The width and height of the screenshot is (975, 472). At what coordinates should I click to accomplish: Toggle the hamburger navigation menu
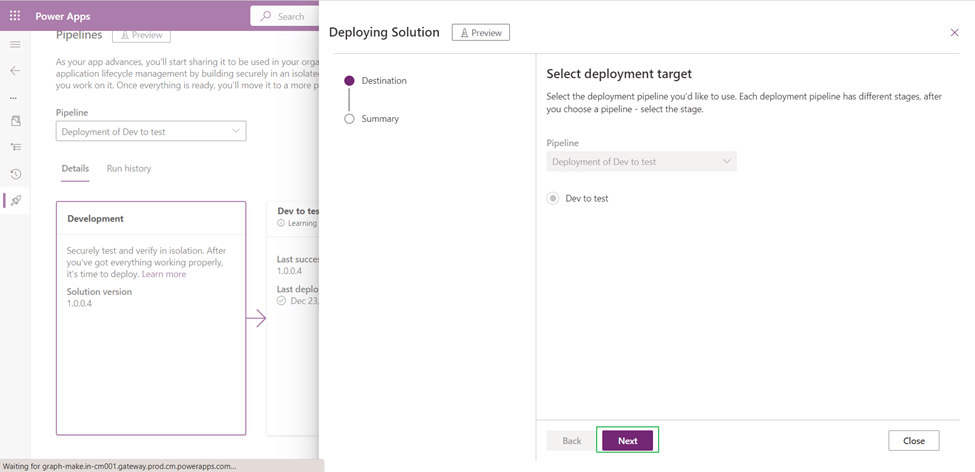click(x=15, y=45)
